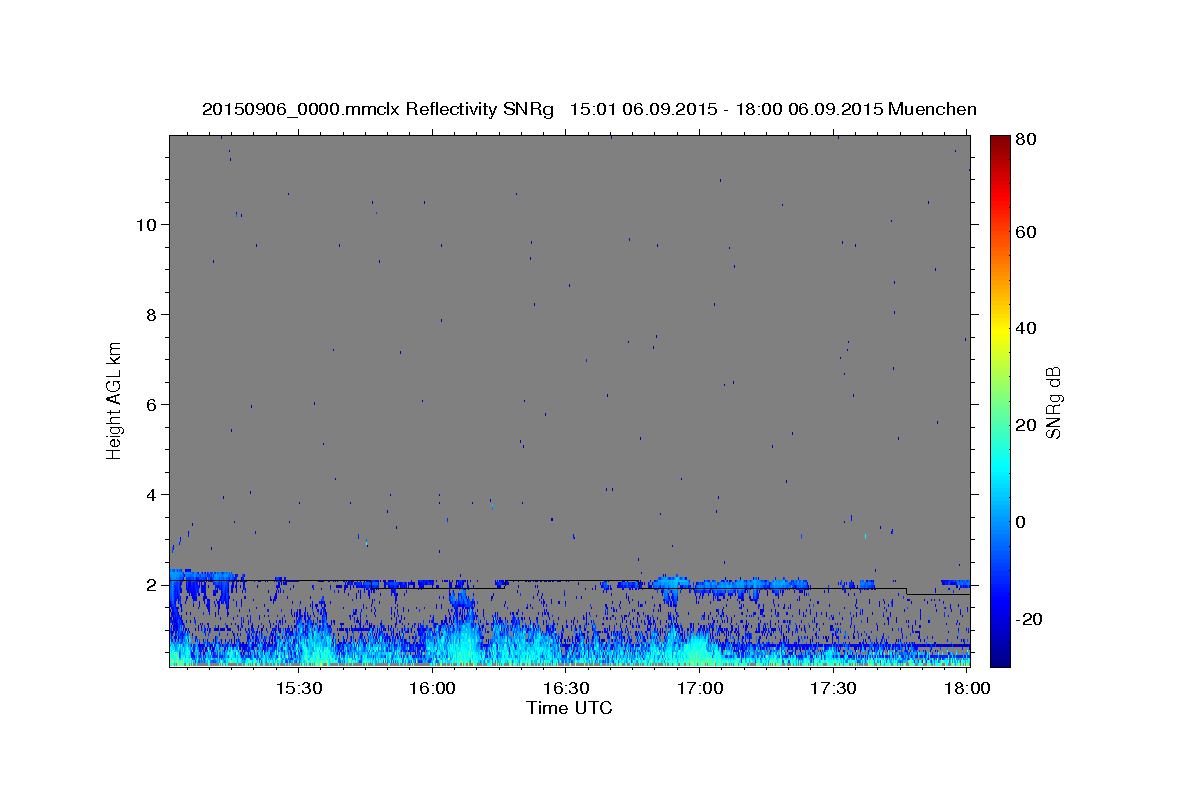Click the colorbar value 80

[1028, 140]
